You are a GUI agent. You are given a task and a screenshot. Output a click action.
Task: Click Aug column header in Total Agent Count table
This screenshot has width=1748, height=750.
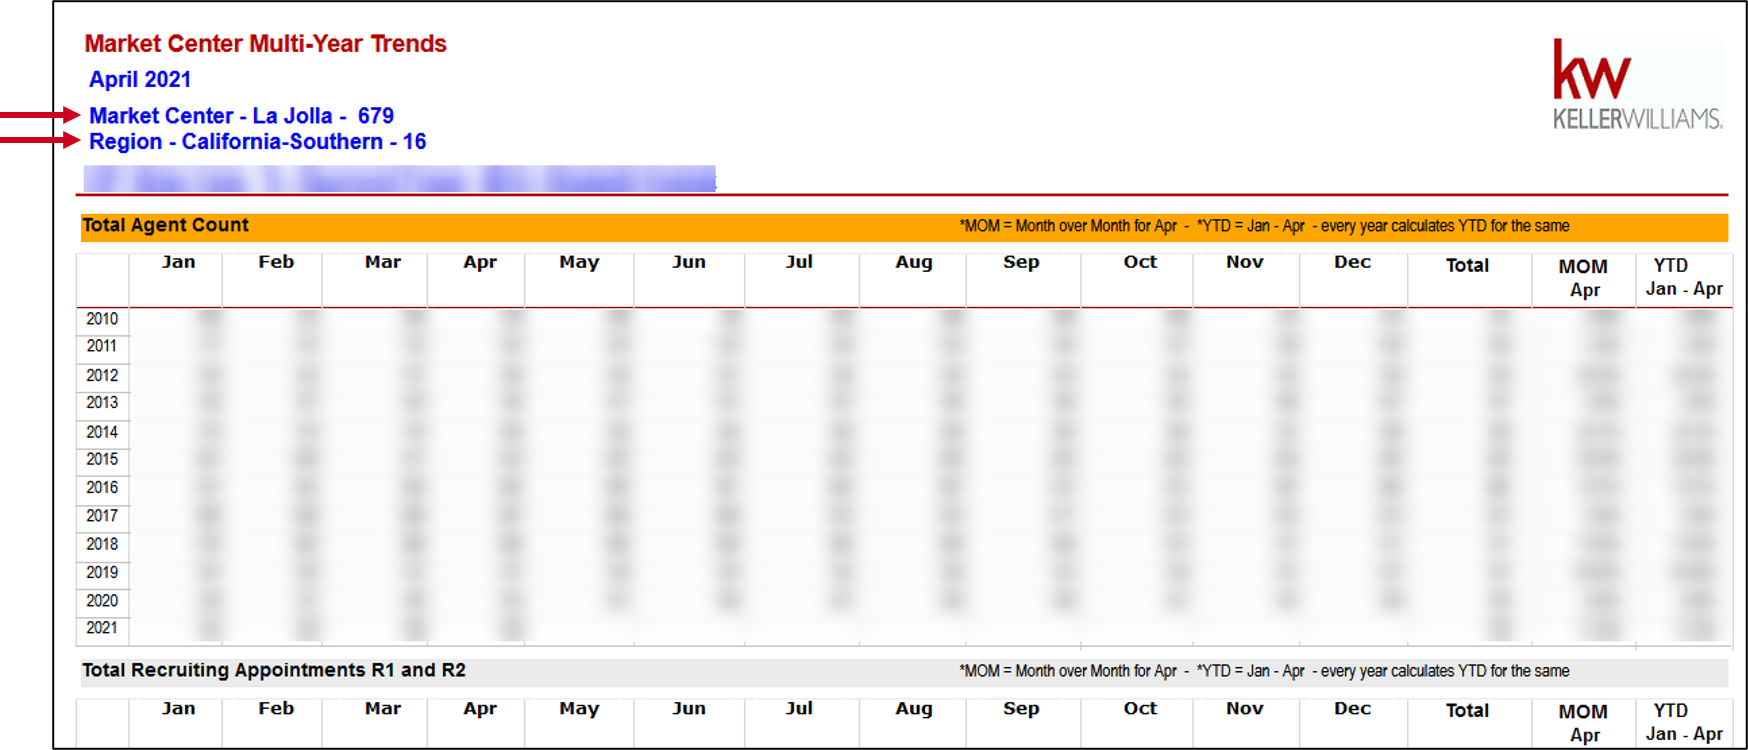(x=914, y=263)
